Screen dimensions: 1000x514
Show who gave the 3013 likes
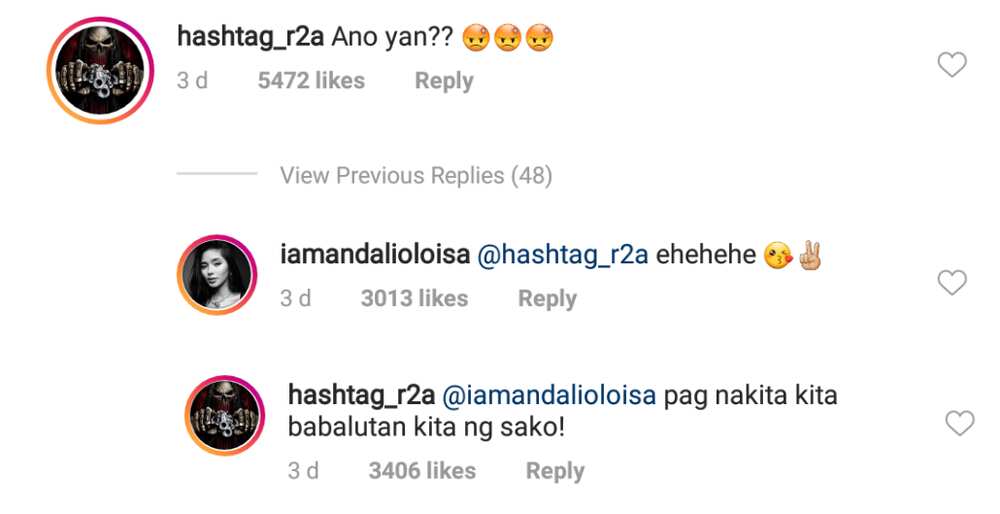tap(415, 298)
